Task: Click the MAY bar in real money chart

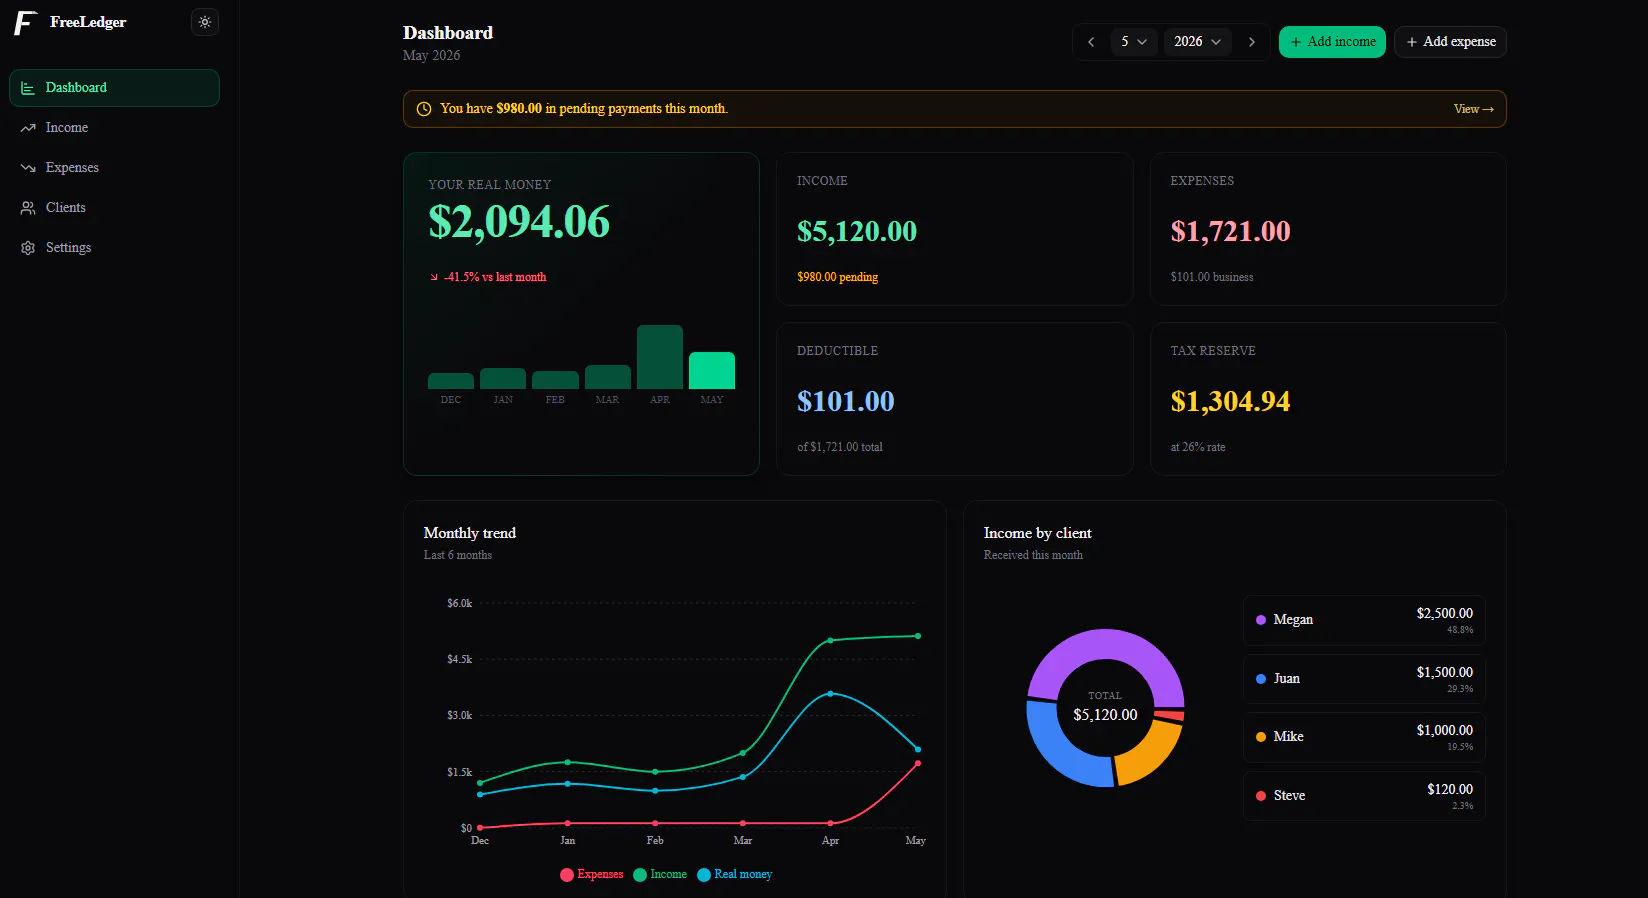Action: tap(712, 370)
